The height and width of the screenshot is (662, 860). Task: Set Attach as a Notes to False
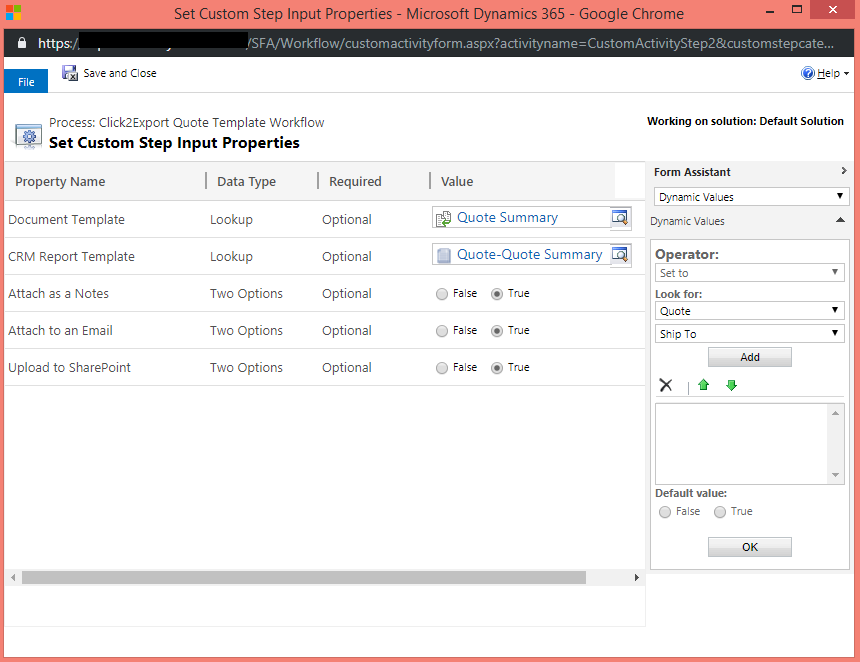click(x=442, y=294)
